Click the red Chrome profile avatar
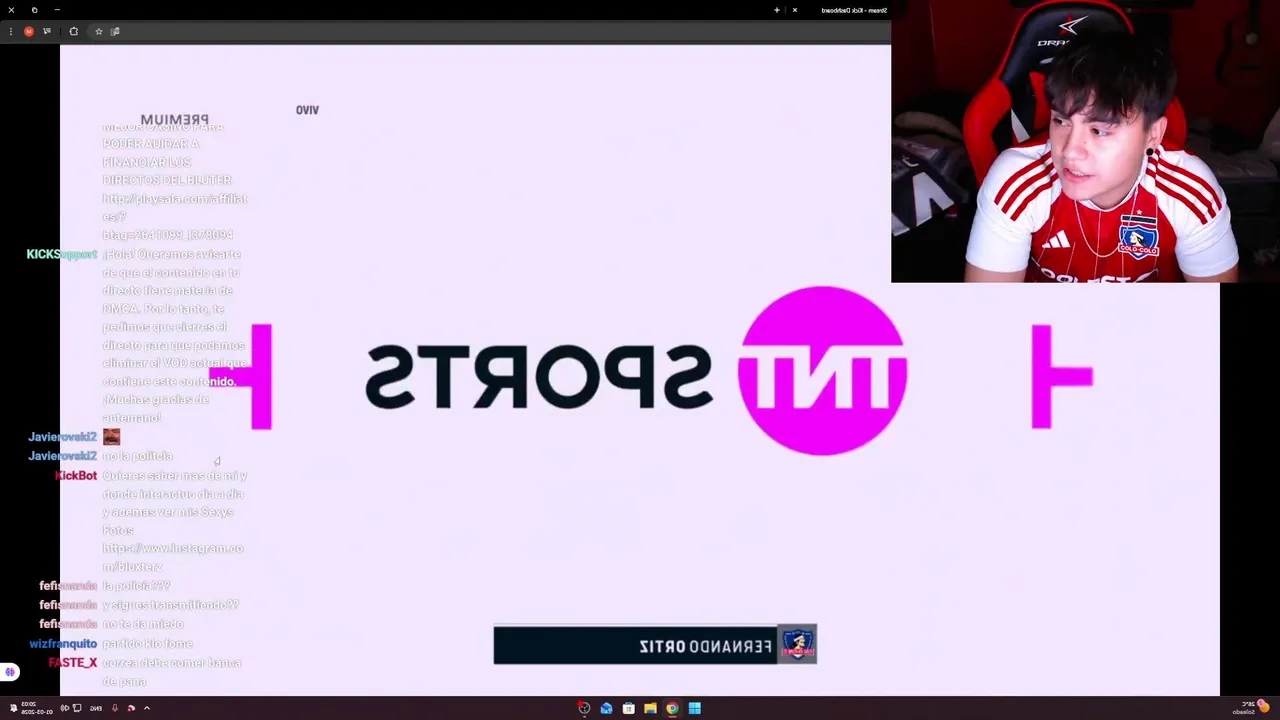 29,31
